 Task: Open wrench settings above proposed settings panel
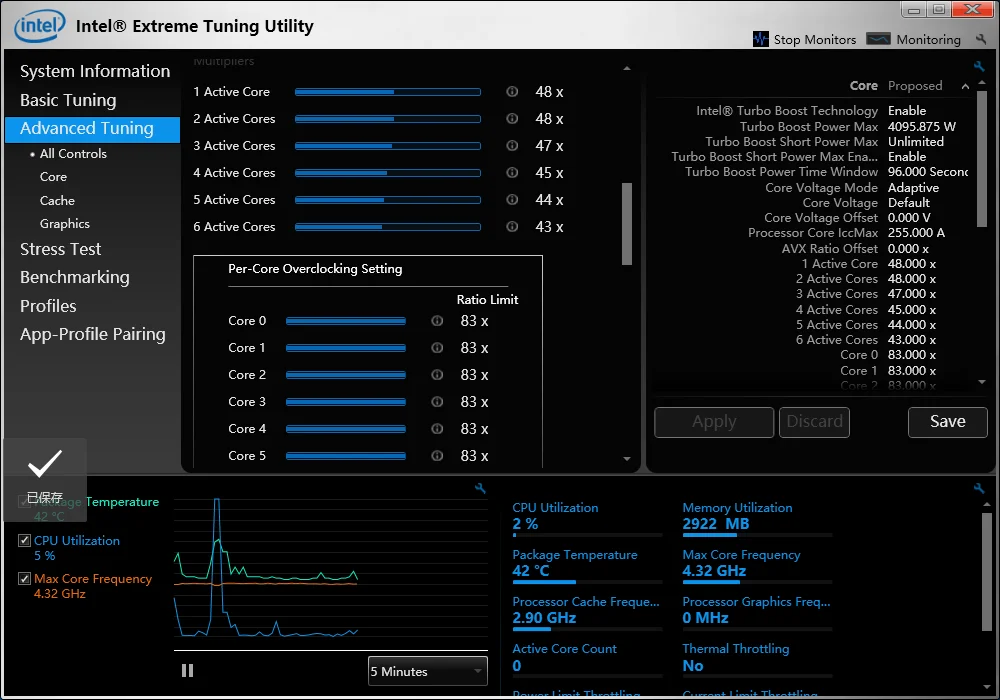[x=979, y=67]
